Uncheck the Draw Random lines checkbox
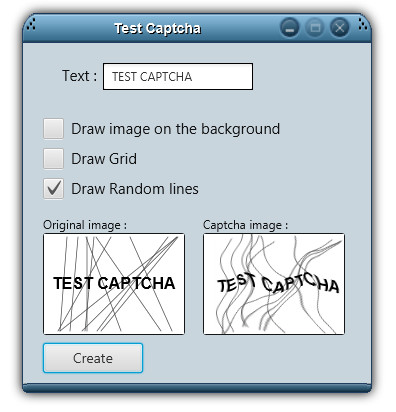 coord(53,189)
